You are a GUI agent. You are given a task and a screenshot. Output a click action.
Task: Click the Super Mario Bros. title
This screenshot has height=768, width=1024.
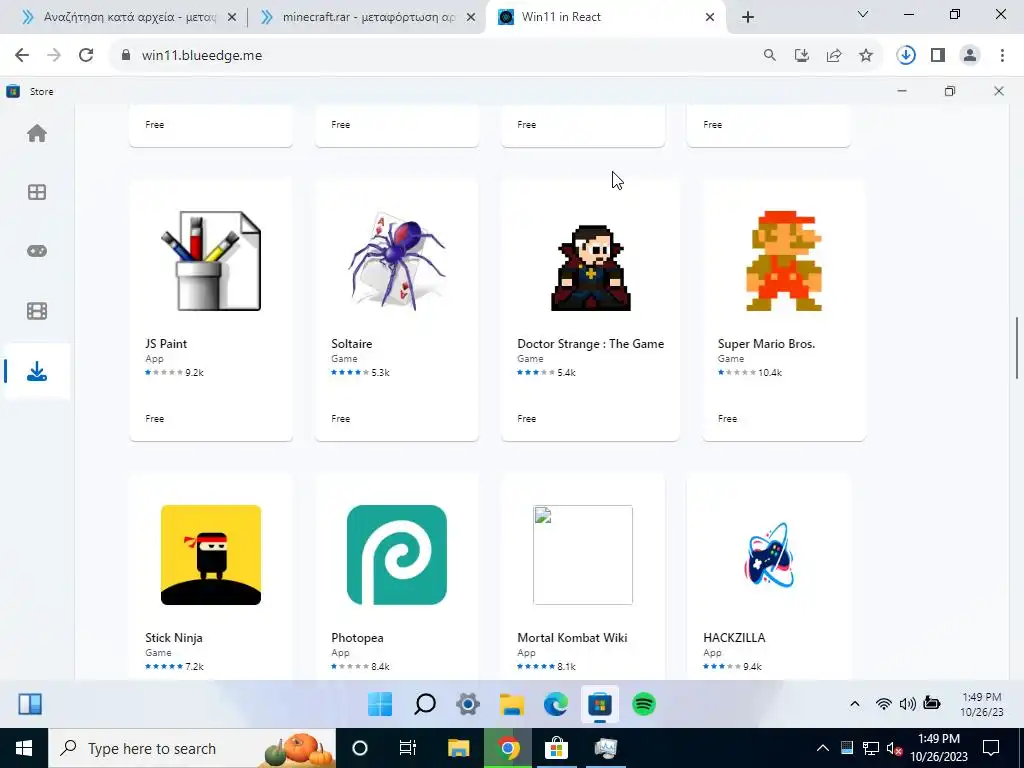click(766, 344)
